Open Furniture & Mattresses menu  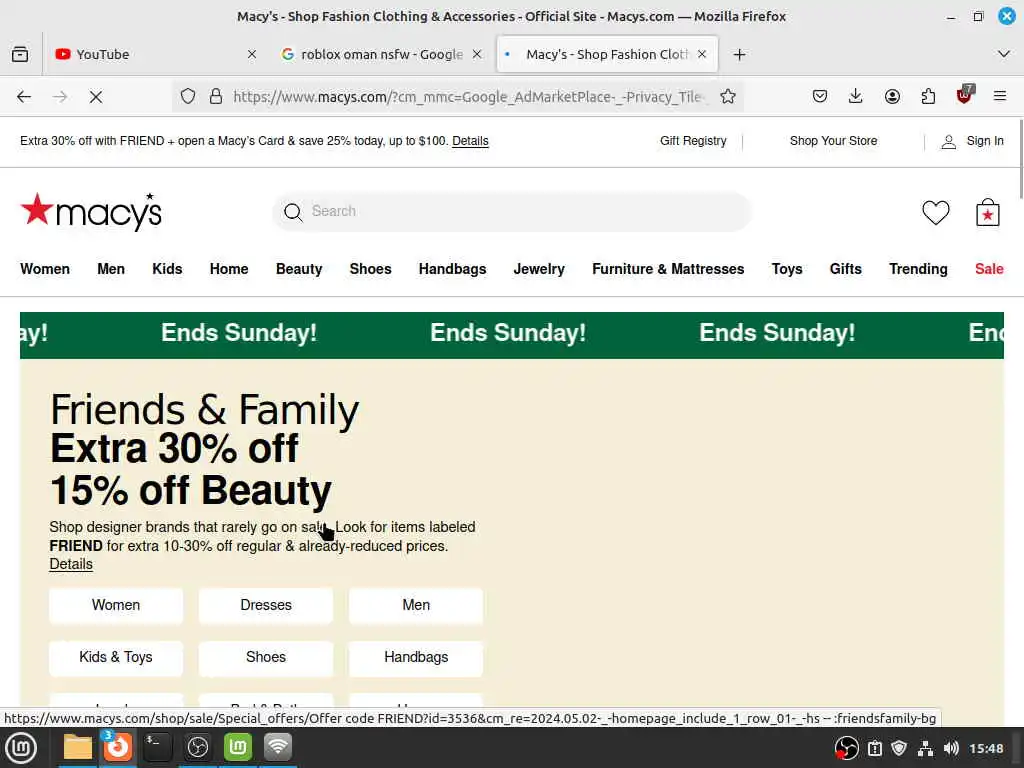(668, 269)
